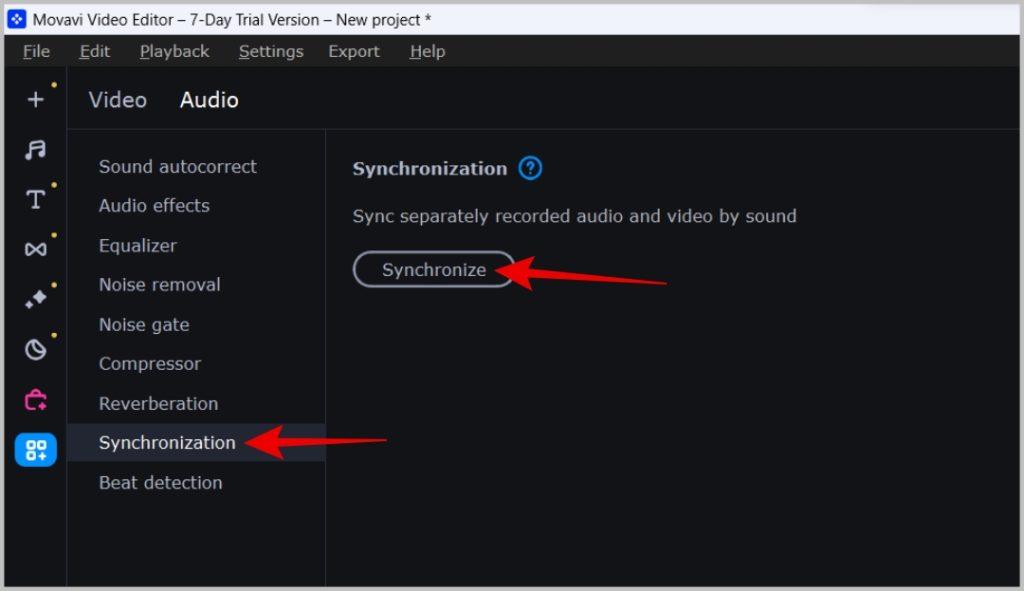Open the Effects sparkle icon
This screenshot has width=1024, height=591.
(x=35, y=299)
